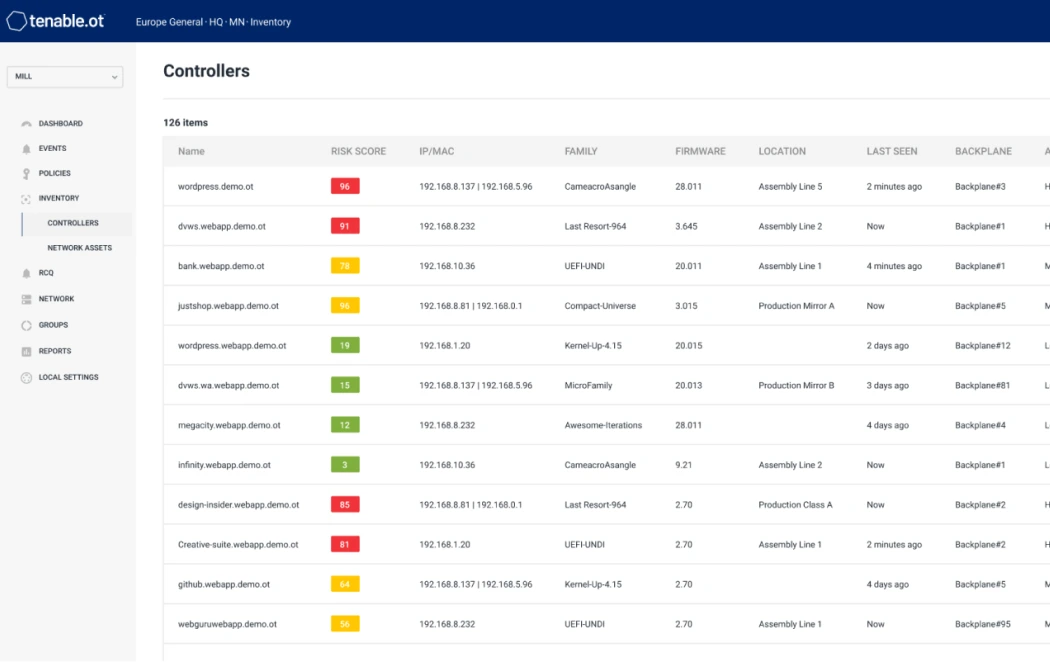Open the Dashboard menu item
The width and height of the screenshot is (1050, 662).
click(60, 124)
